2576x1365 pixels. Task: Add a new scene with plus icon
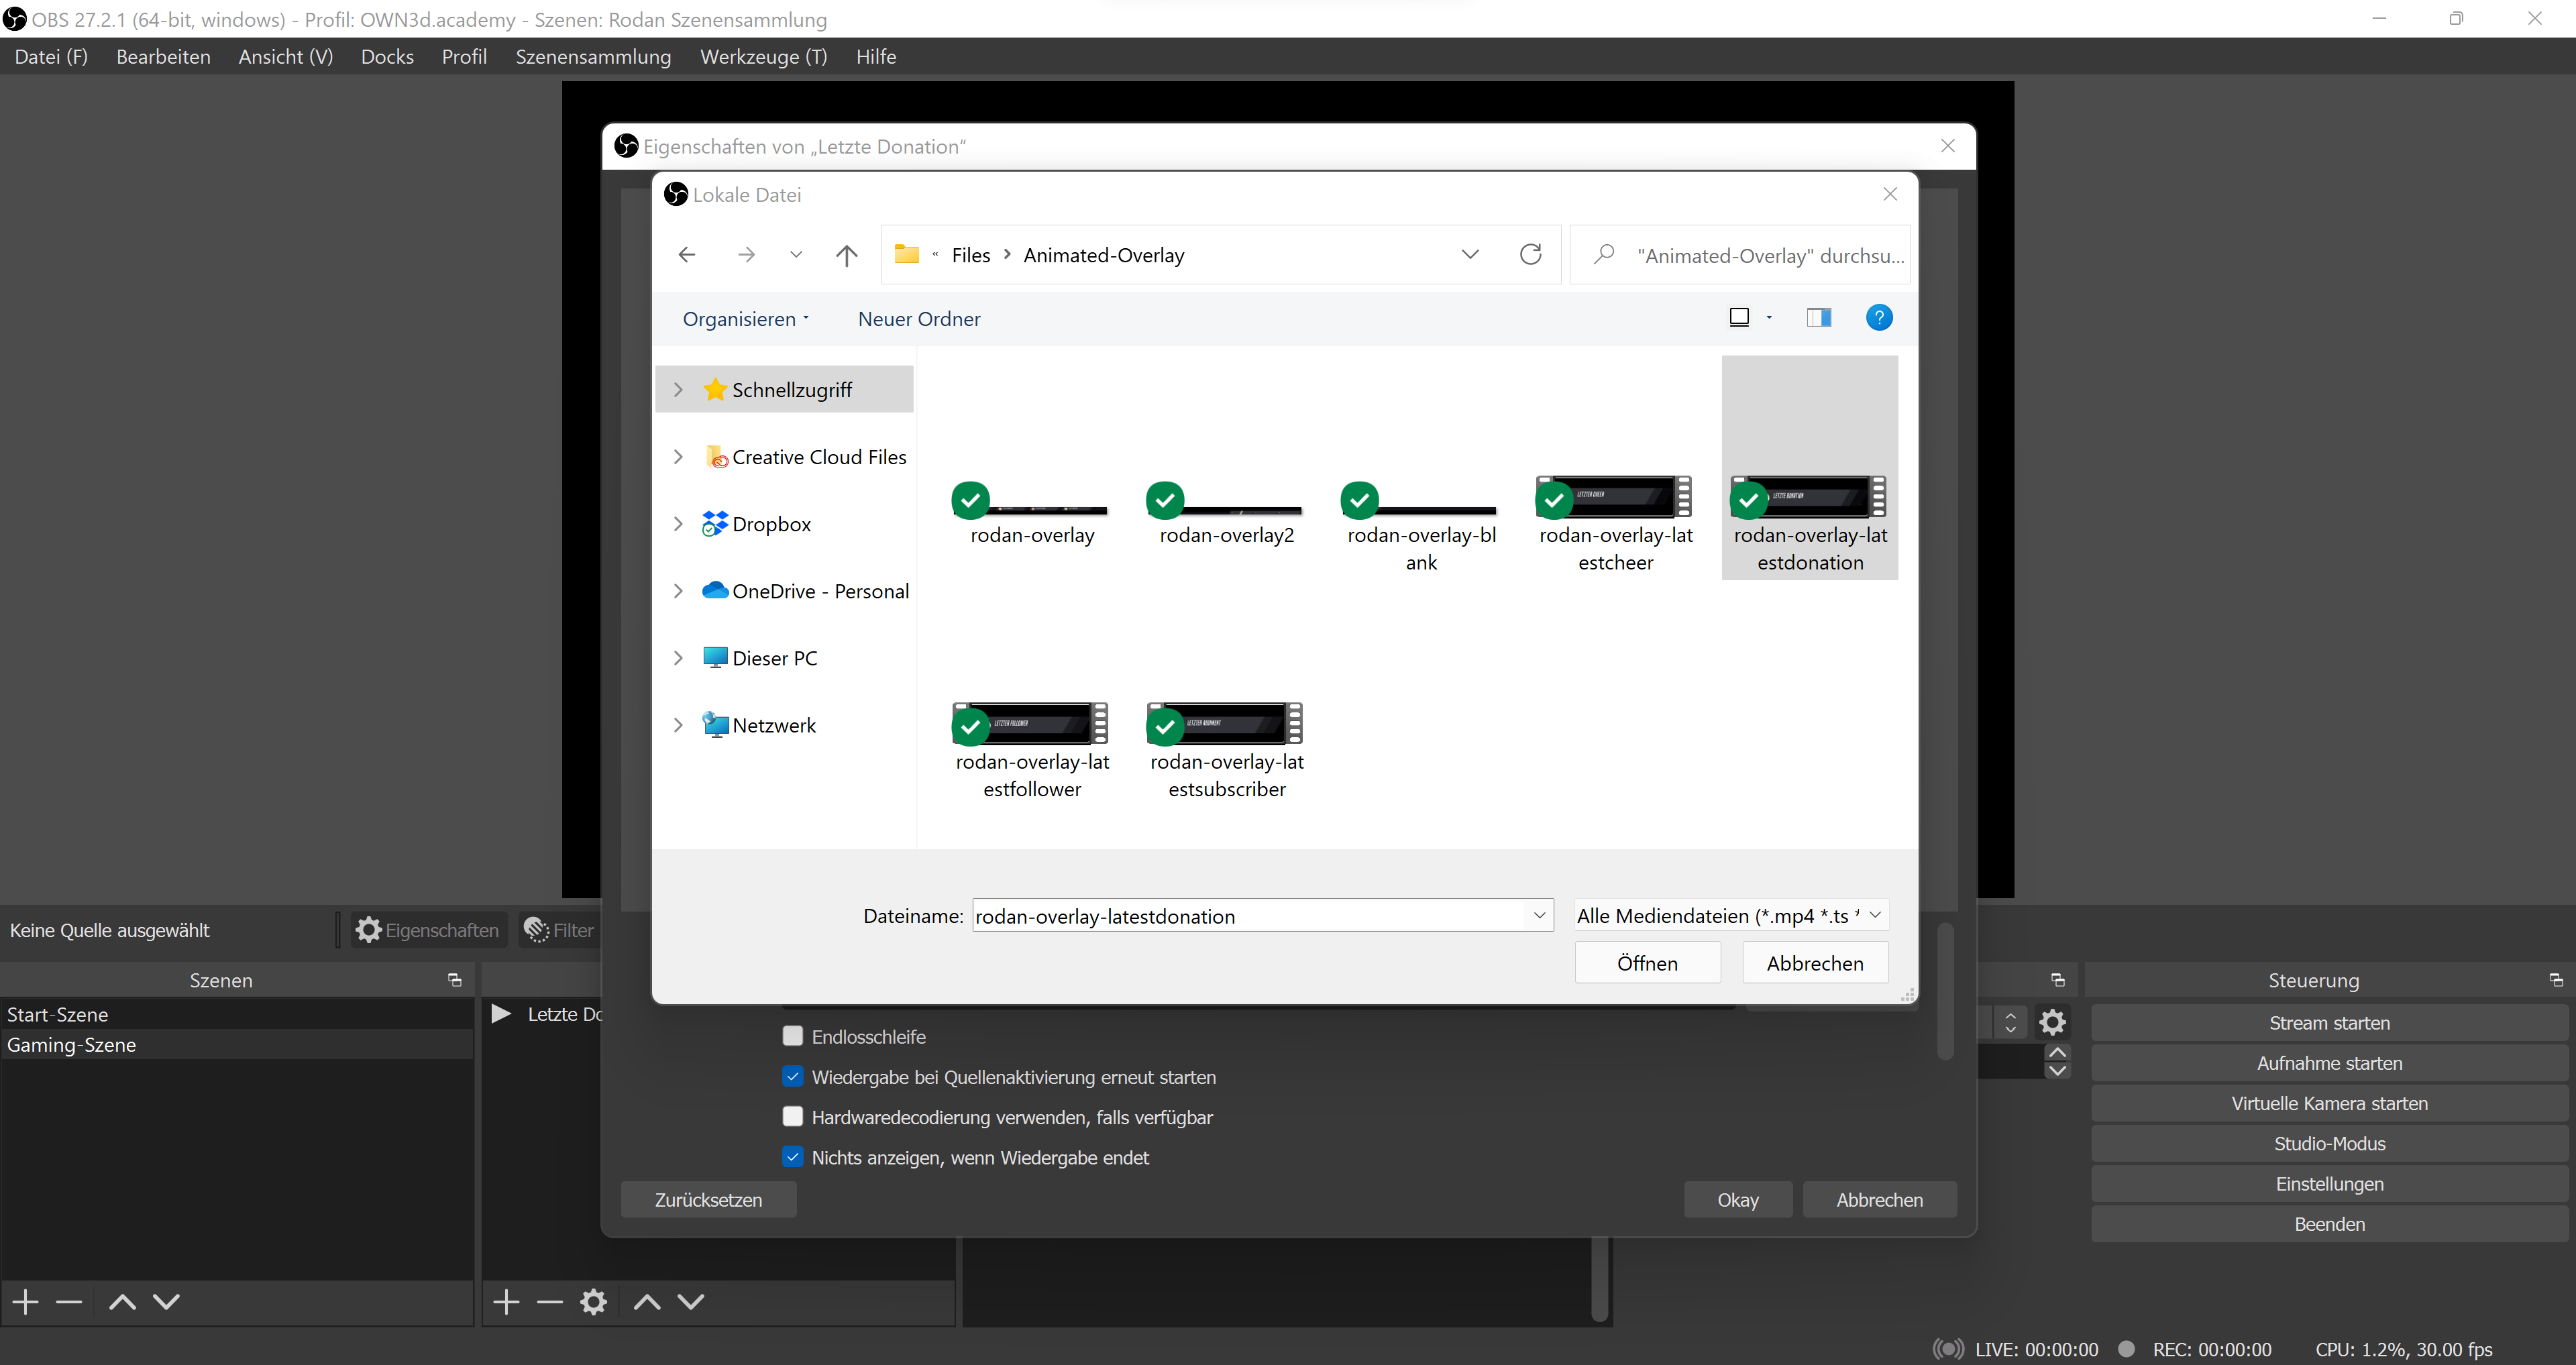pyautogui.click(x=26, y=1301)
